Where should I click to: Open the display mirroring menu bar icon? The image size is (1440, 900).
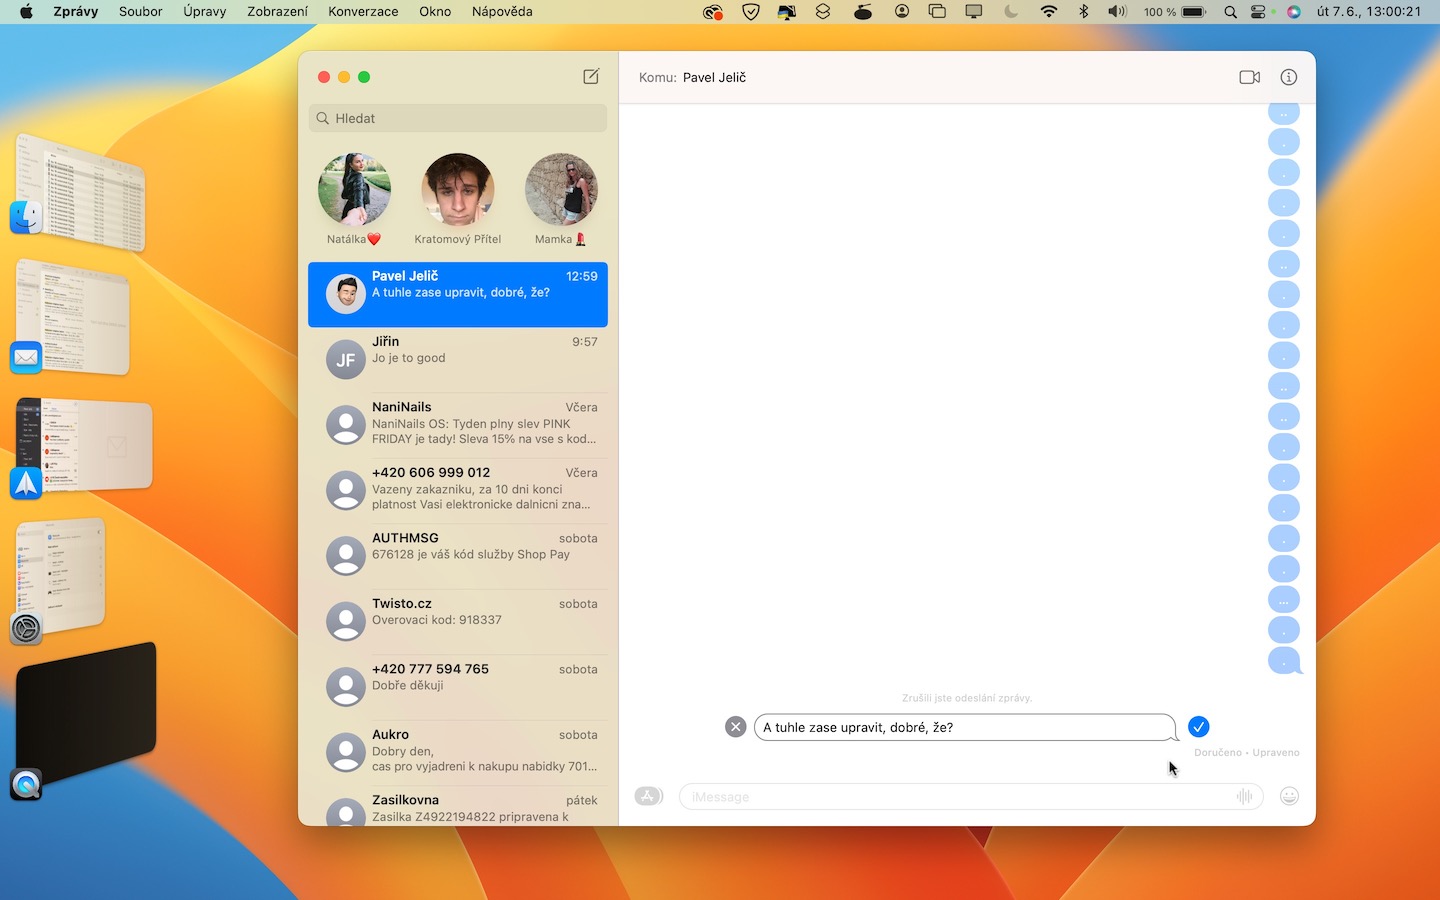point(973,12)
